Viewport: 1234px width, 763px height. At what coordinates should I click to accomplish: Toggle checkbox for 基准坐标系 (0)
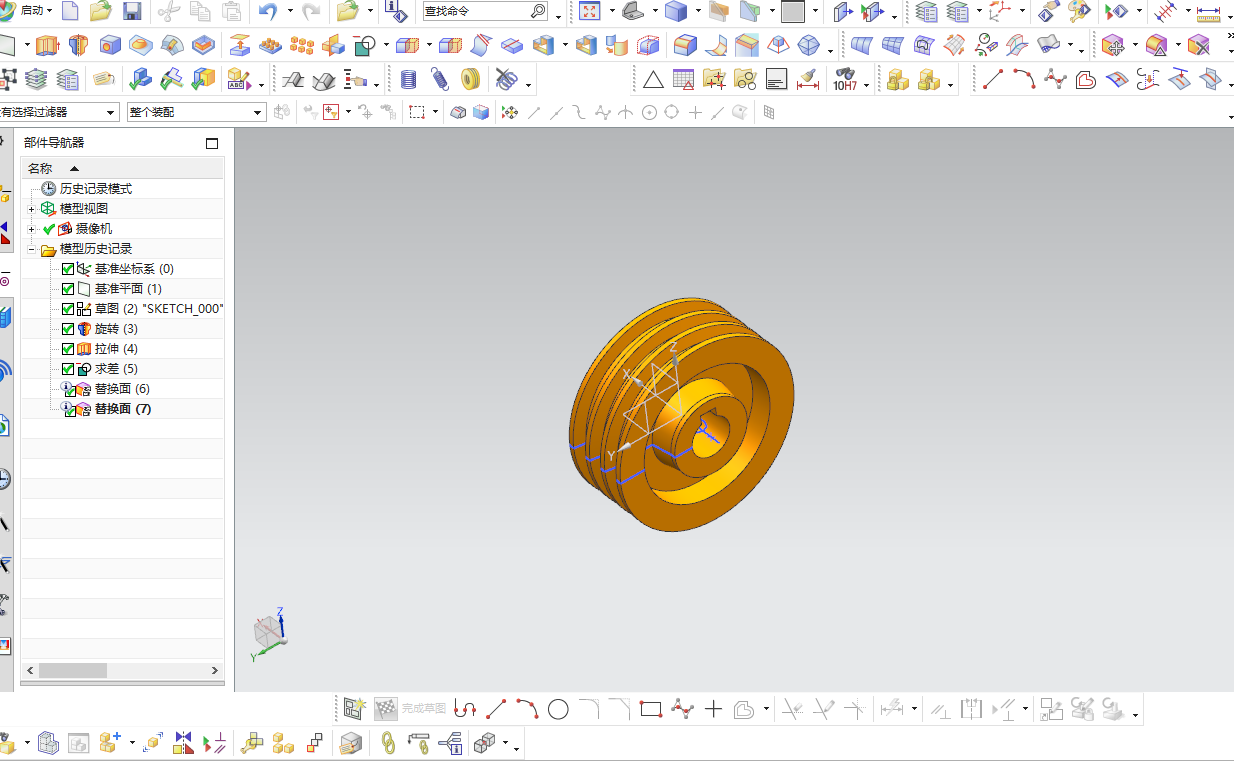tap(68, 269)
